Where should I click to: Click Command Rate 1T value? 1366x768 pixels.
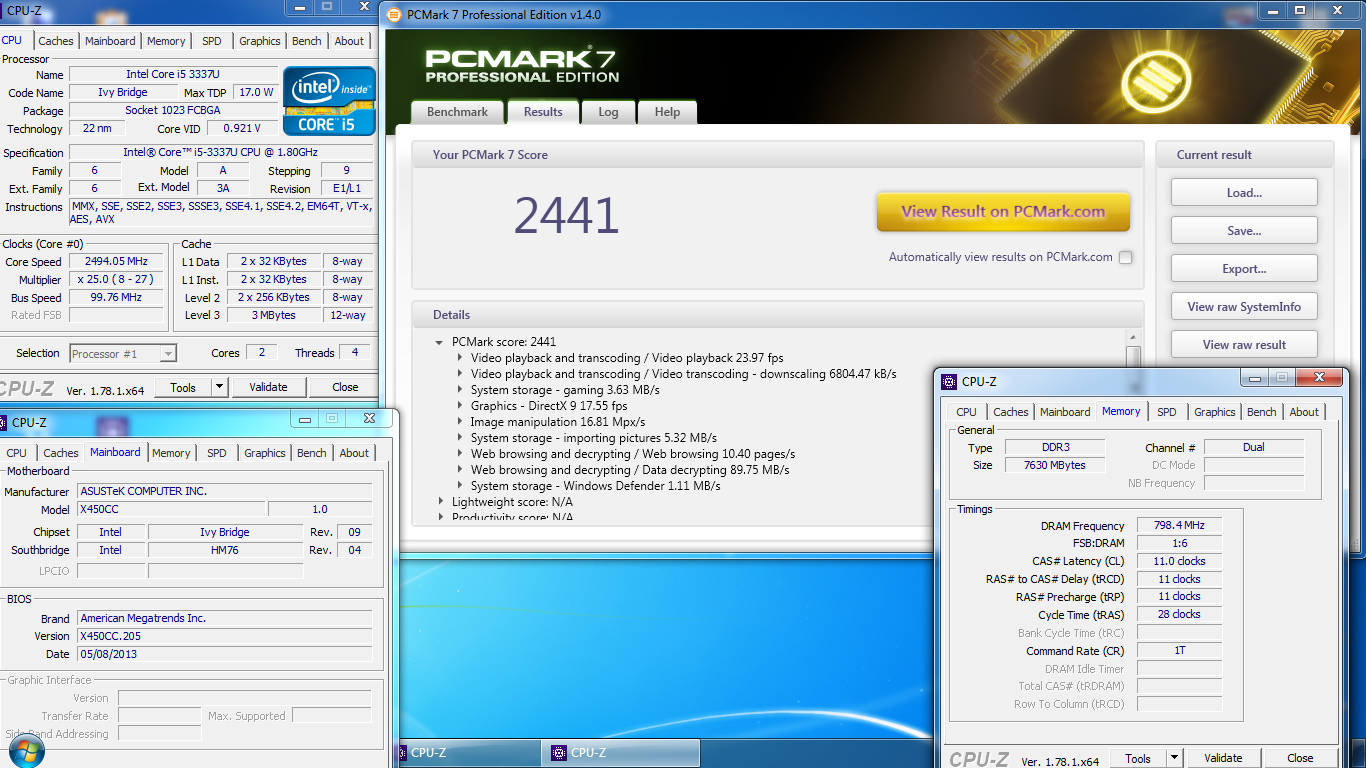(x=1179, y=651)
